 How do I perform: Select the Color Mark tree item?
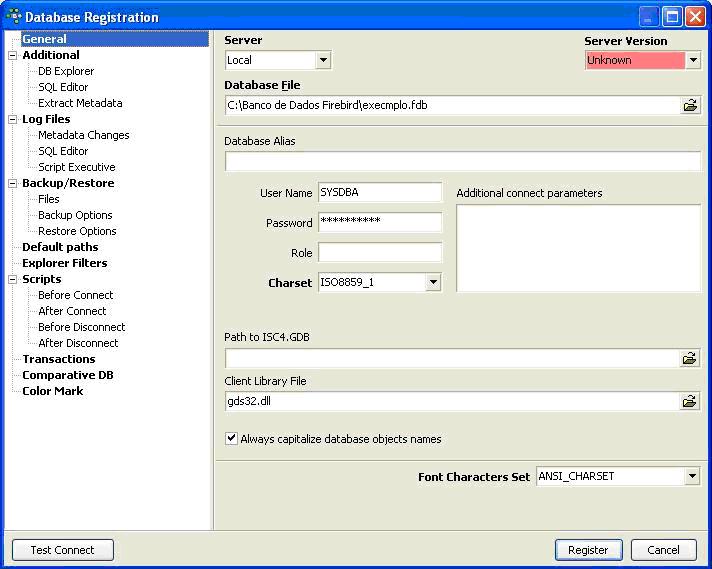pyautogui.click(x=53, y=391)
